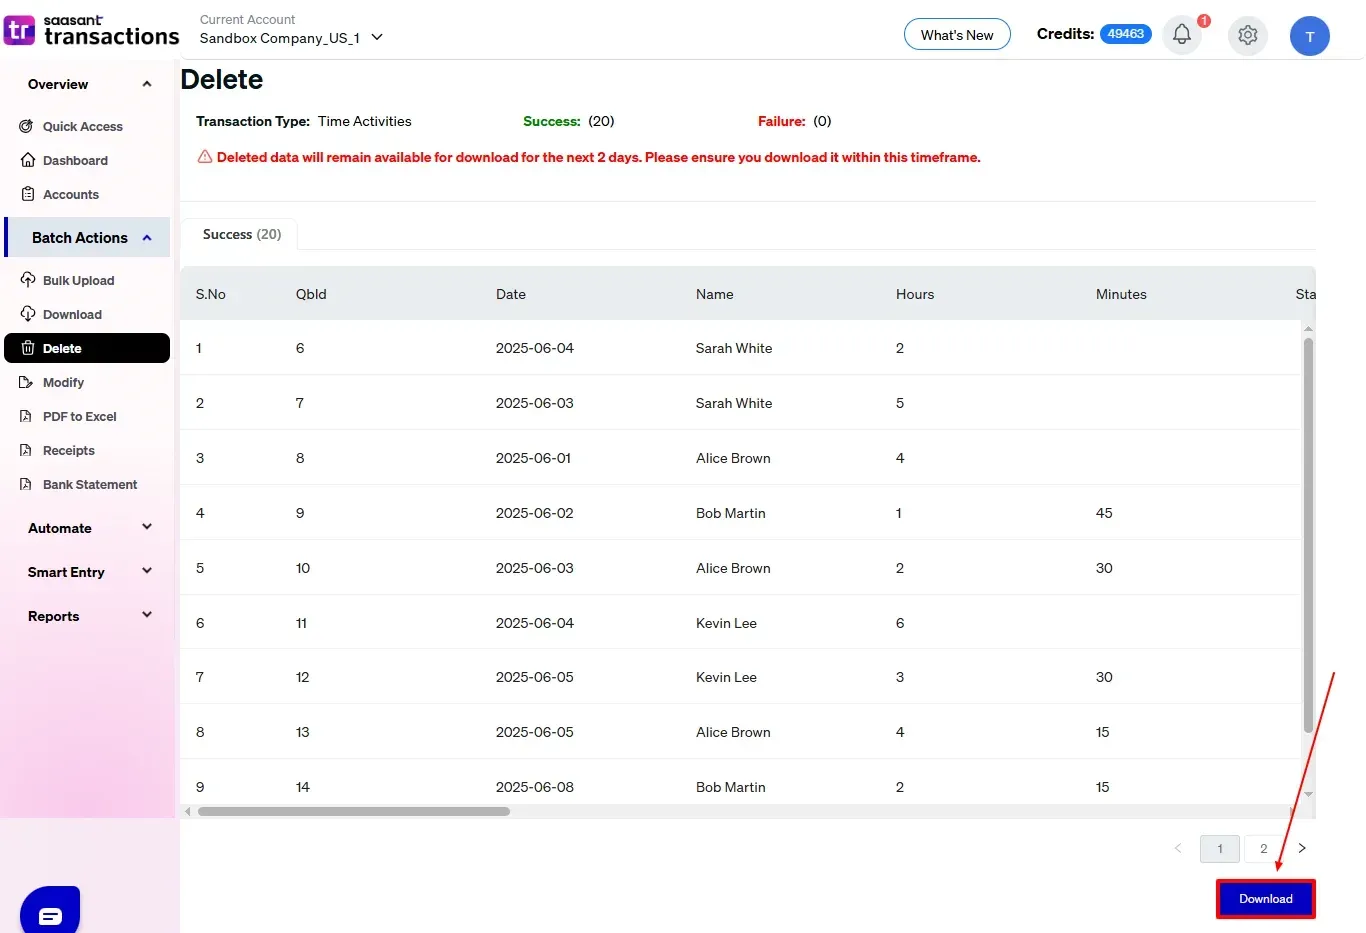Open PDF to Excel link
1366x933 pixels.
coord(80,416)
